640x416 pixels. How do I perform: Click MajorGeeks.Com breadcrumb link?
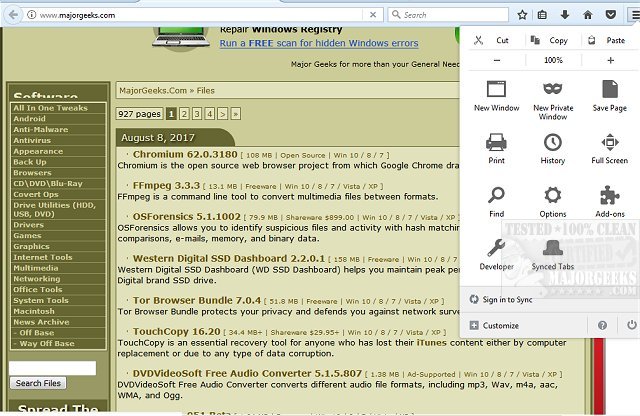click(x=153, y=91)
